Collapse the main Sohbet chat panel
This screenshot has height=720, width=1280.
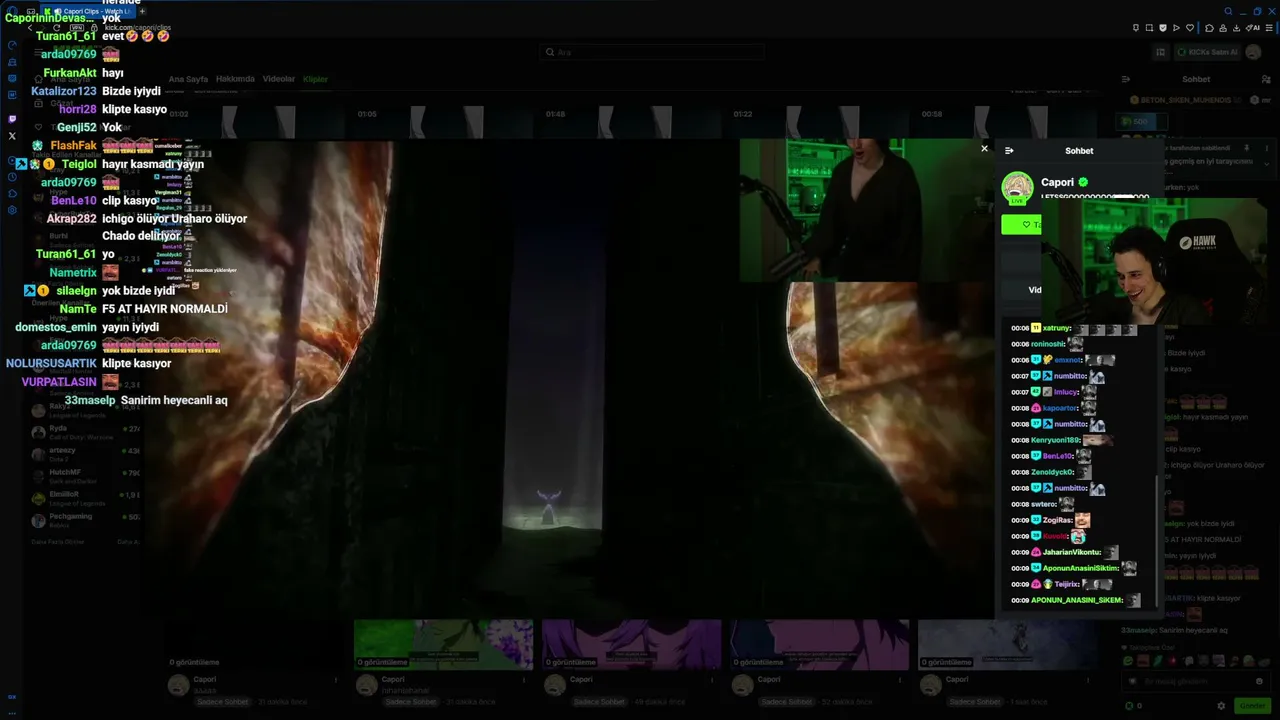point(1126,79)
